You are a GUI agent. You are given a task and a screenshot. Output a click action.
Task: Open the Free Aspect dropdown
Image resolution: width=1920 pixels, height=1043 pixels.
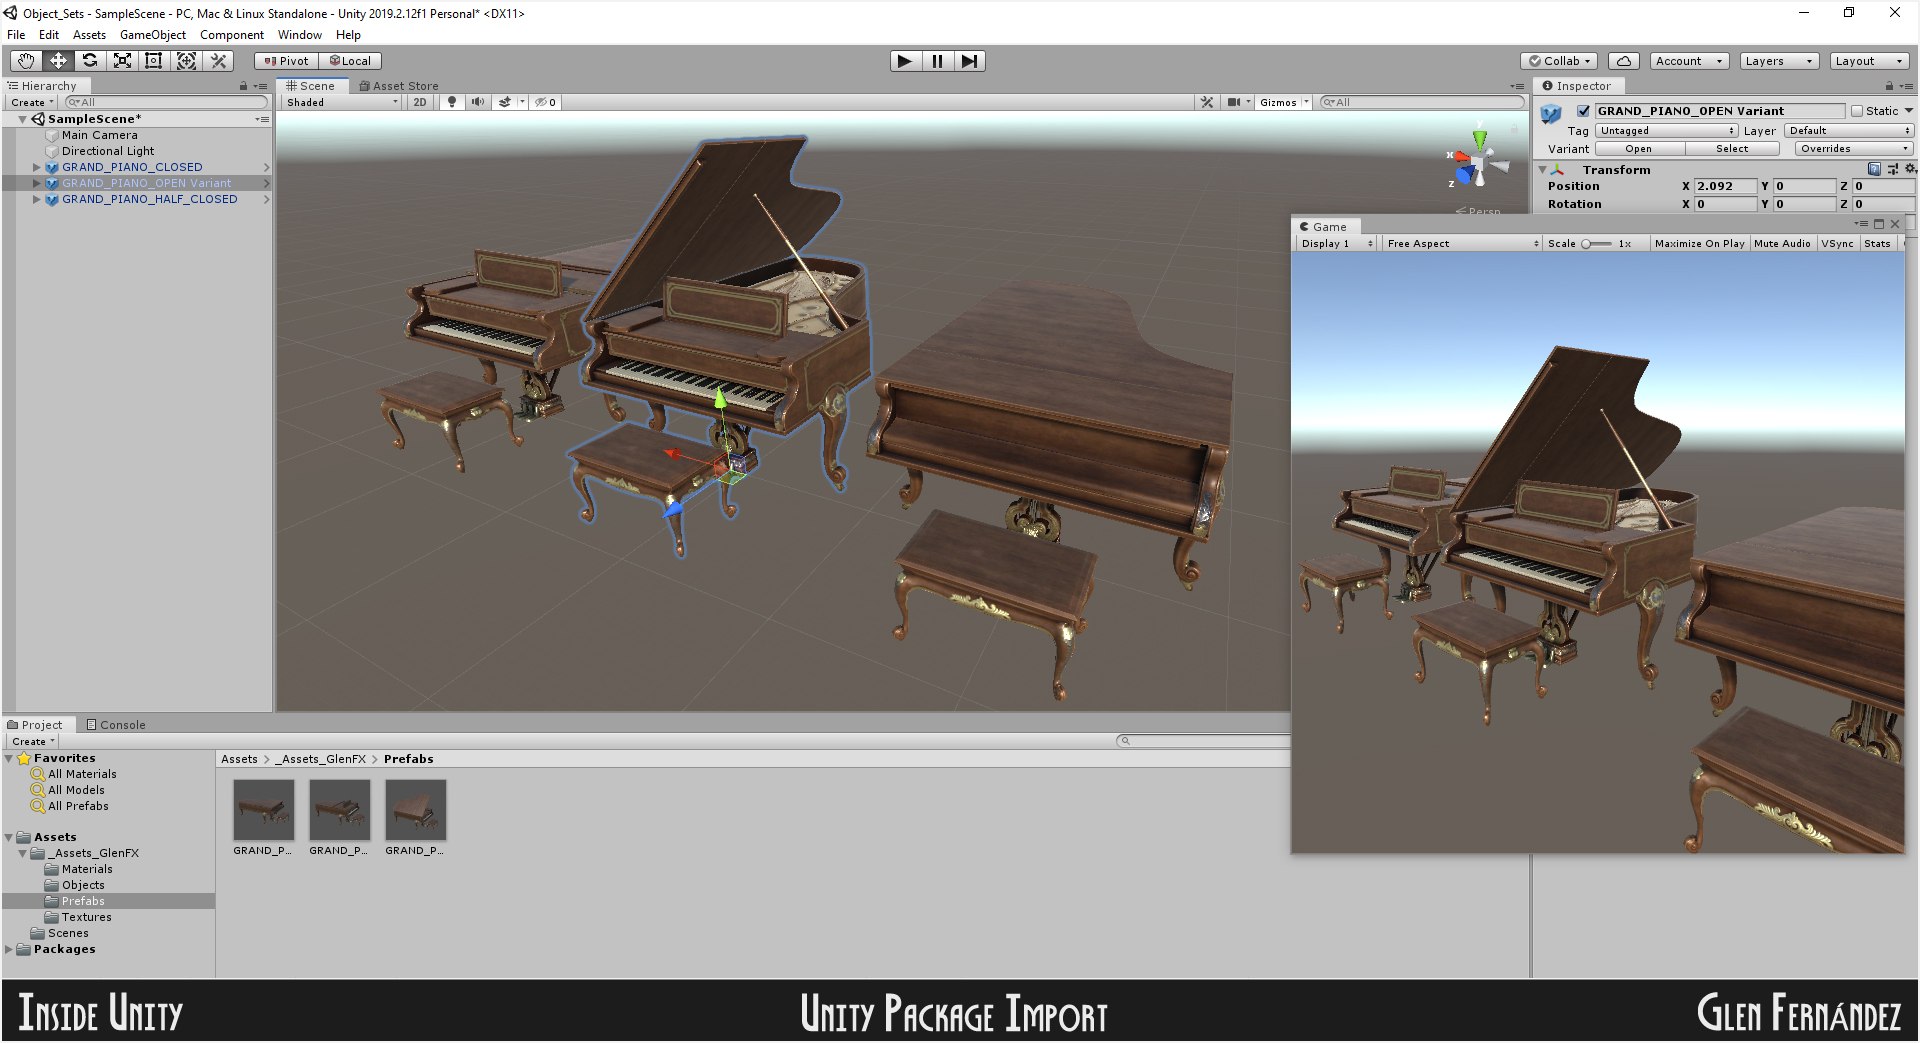[x=1462, y=243]
